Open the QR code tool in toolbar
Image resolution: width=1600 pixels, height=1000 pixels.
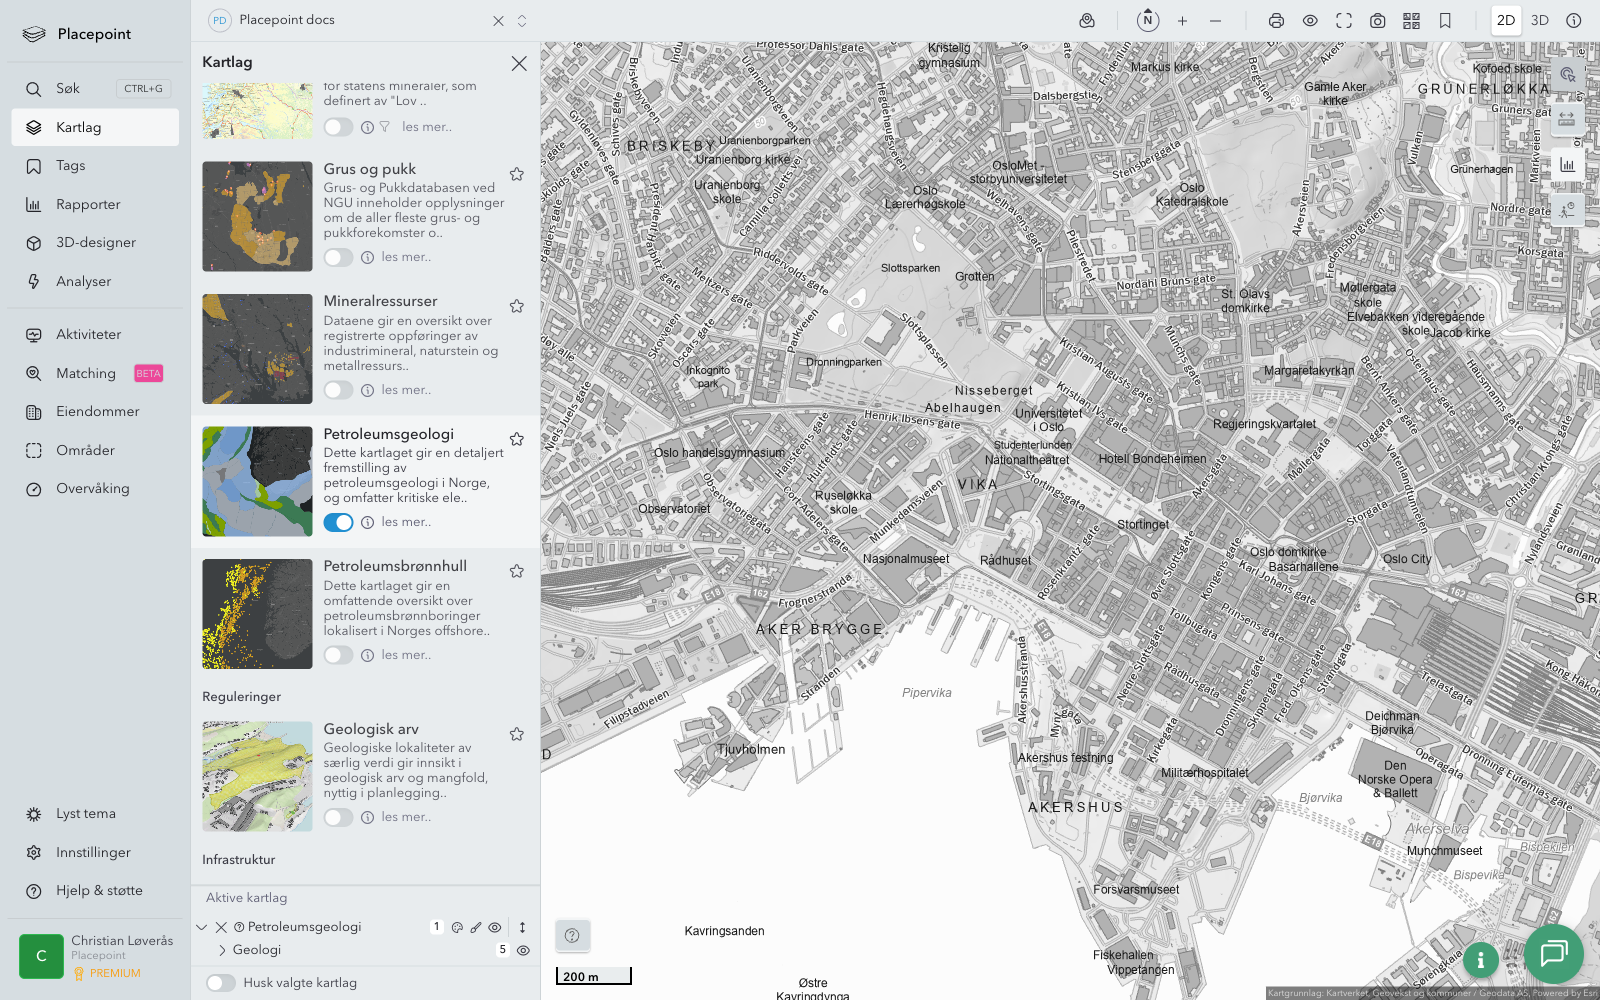tap(1411, 21)
